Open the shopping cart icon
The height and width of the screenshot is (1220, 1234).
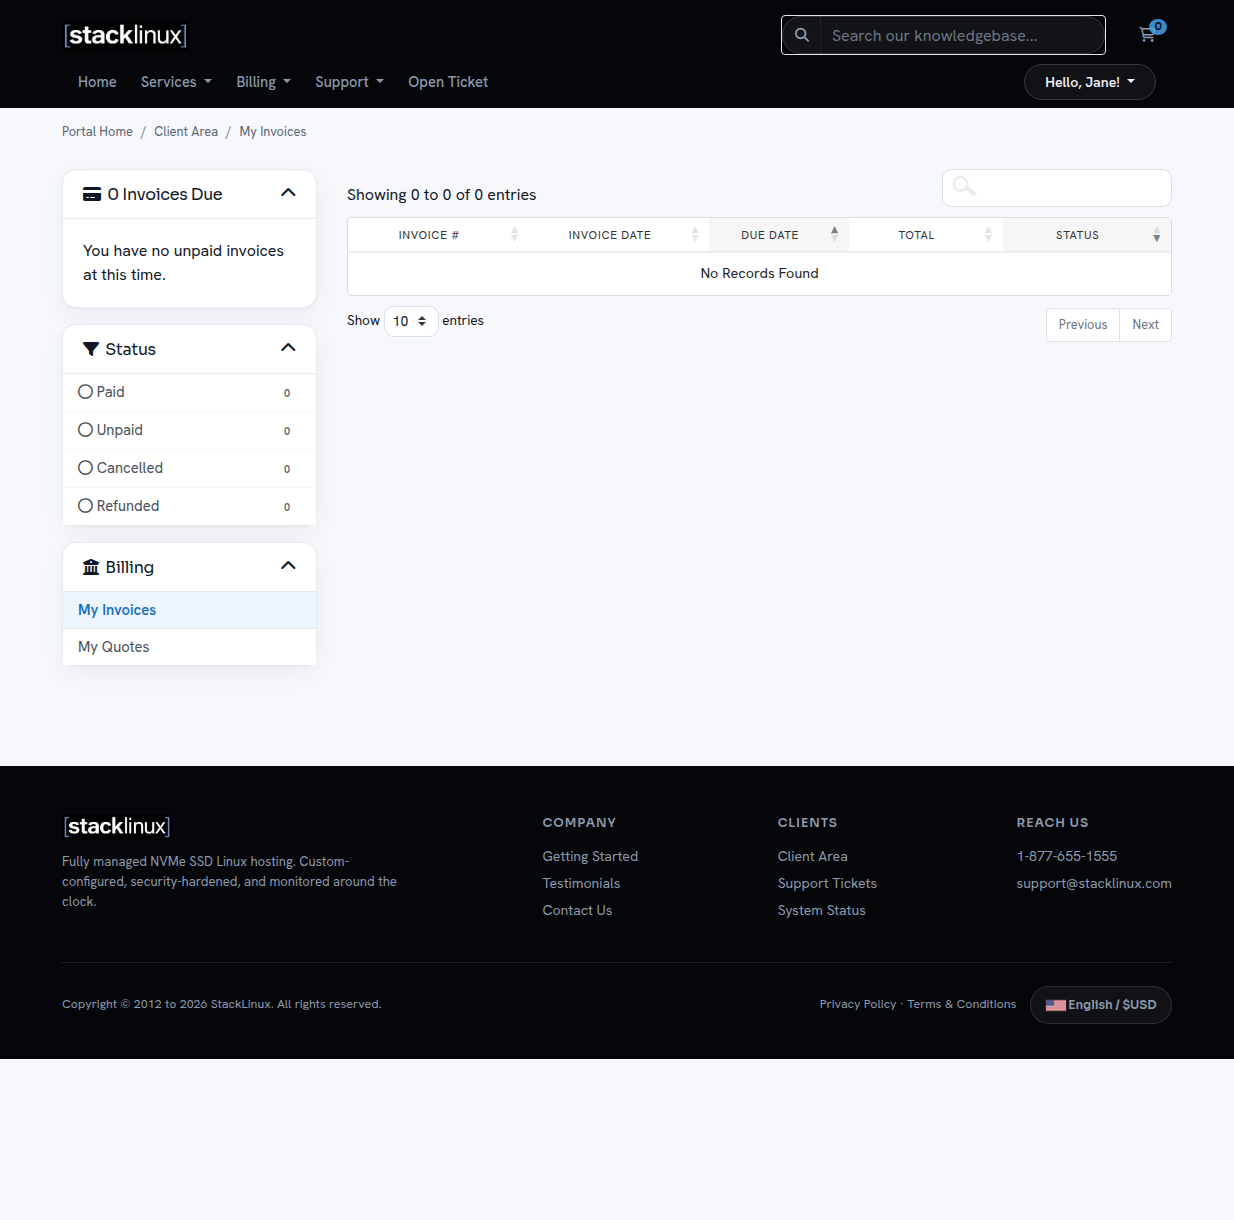[1148, 34]
